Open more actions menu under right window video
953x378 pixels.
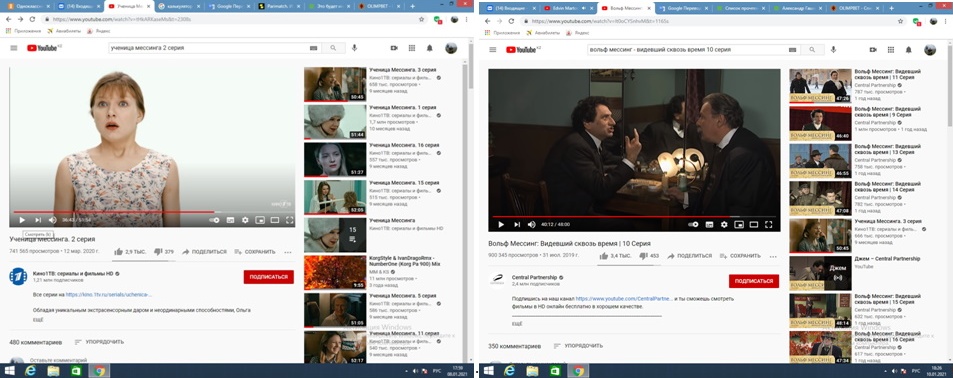[773, 256]
